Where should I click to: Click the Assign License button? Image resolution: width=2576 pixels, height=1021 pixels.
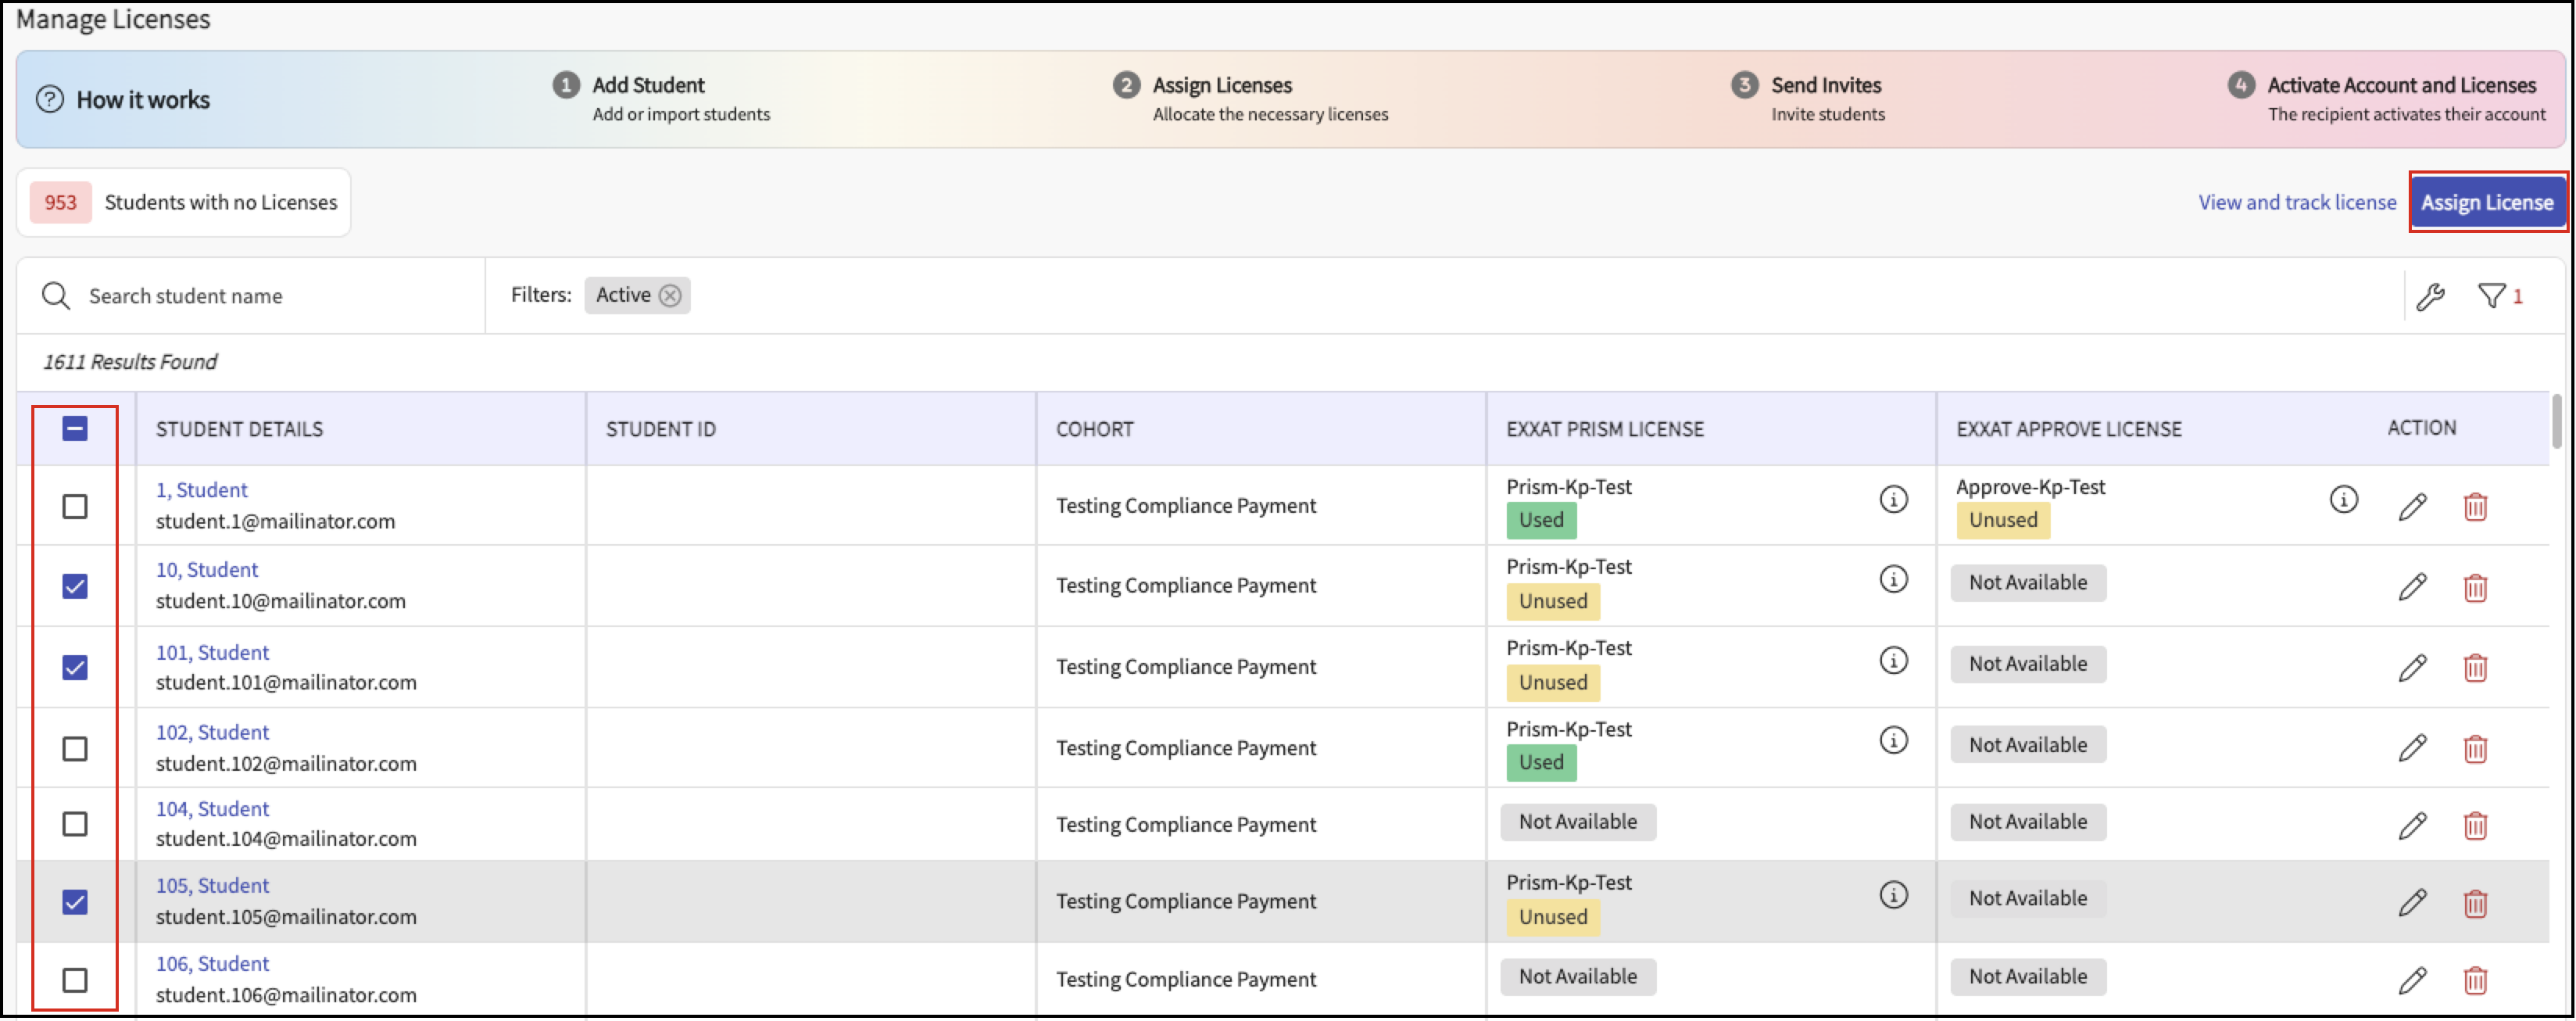pos(2486,203)
